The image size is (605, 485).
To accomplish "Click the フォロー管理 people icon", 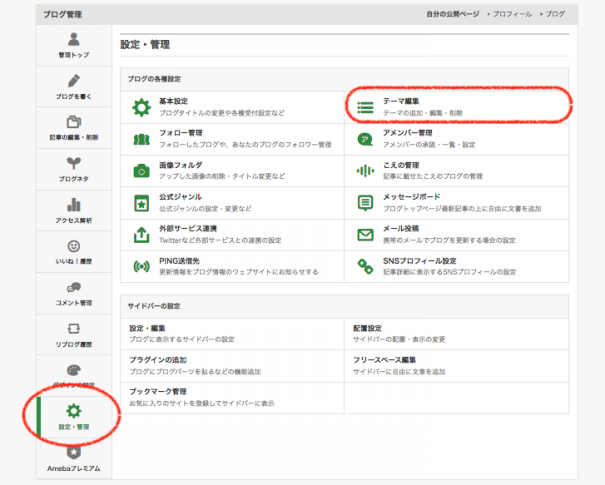I will click(x=141, y=138).
